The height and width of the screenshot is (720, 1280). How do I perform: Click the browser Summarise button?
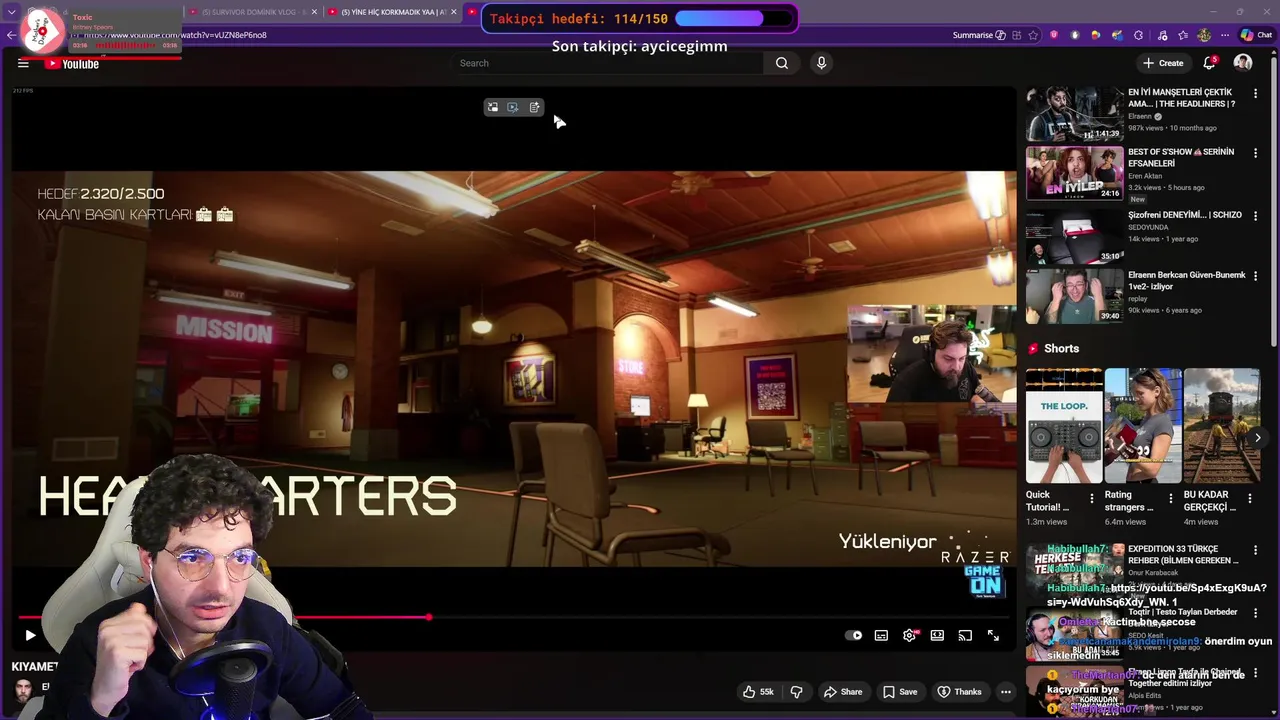(979, 35)
